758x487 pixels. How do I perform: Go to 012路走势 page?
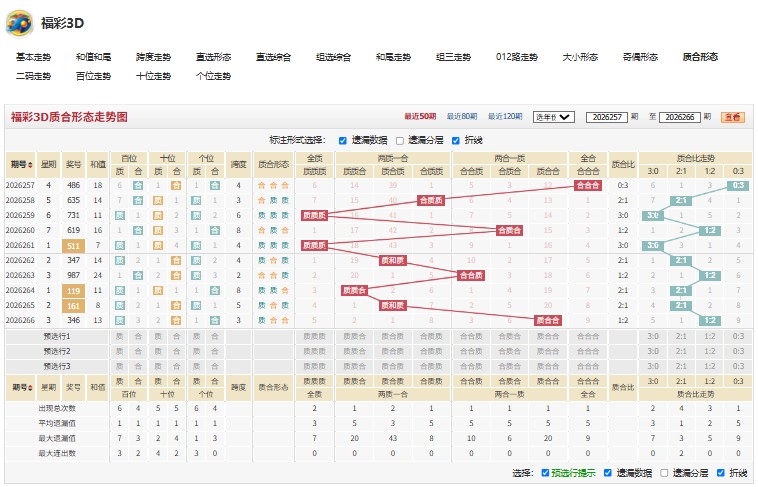coord(517,57)
